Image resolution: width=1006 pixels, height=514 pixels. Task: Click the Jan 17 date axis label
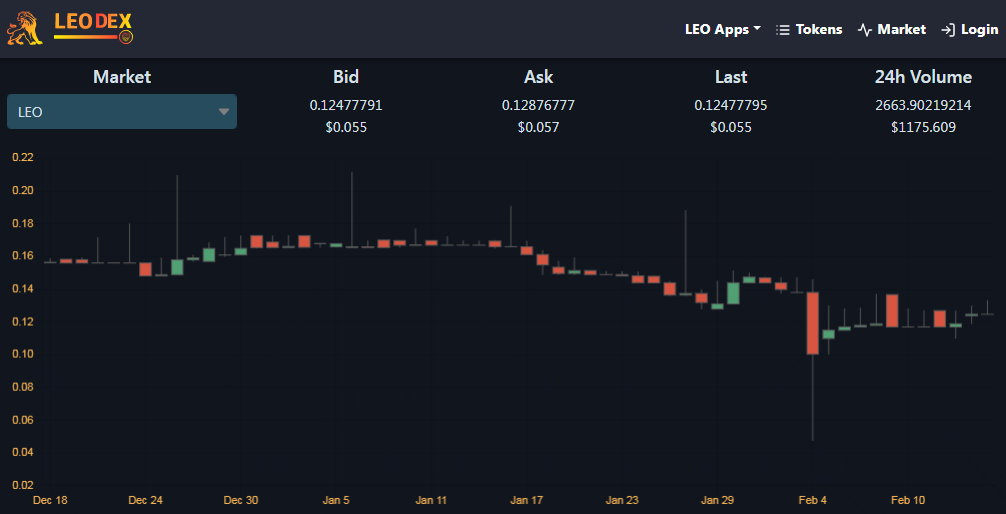click(527, 501)
